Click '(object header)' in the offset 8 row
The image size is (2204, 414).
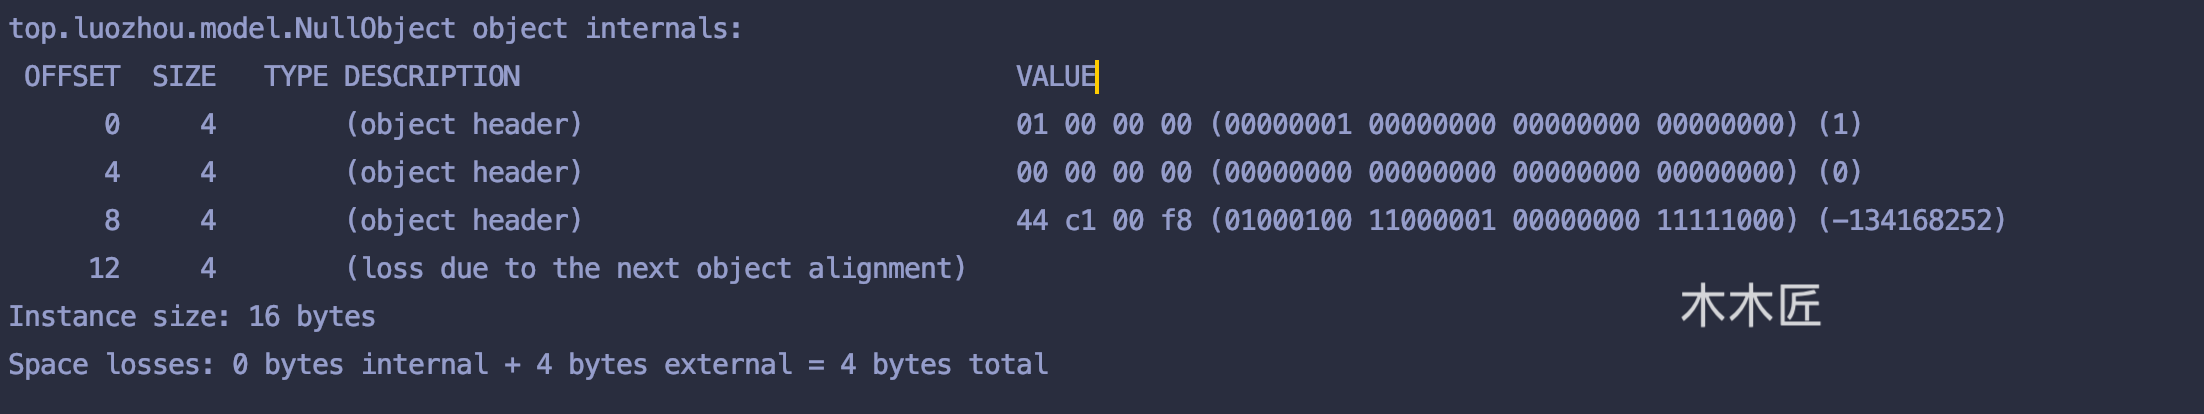(x=464, y=221)
